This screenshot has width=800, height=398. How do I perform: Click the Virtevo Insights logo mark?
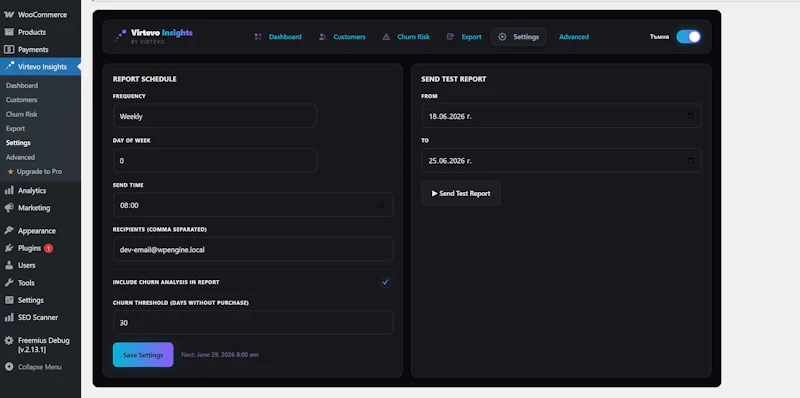pos(120,35)
